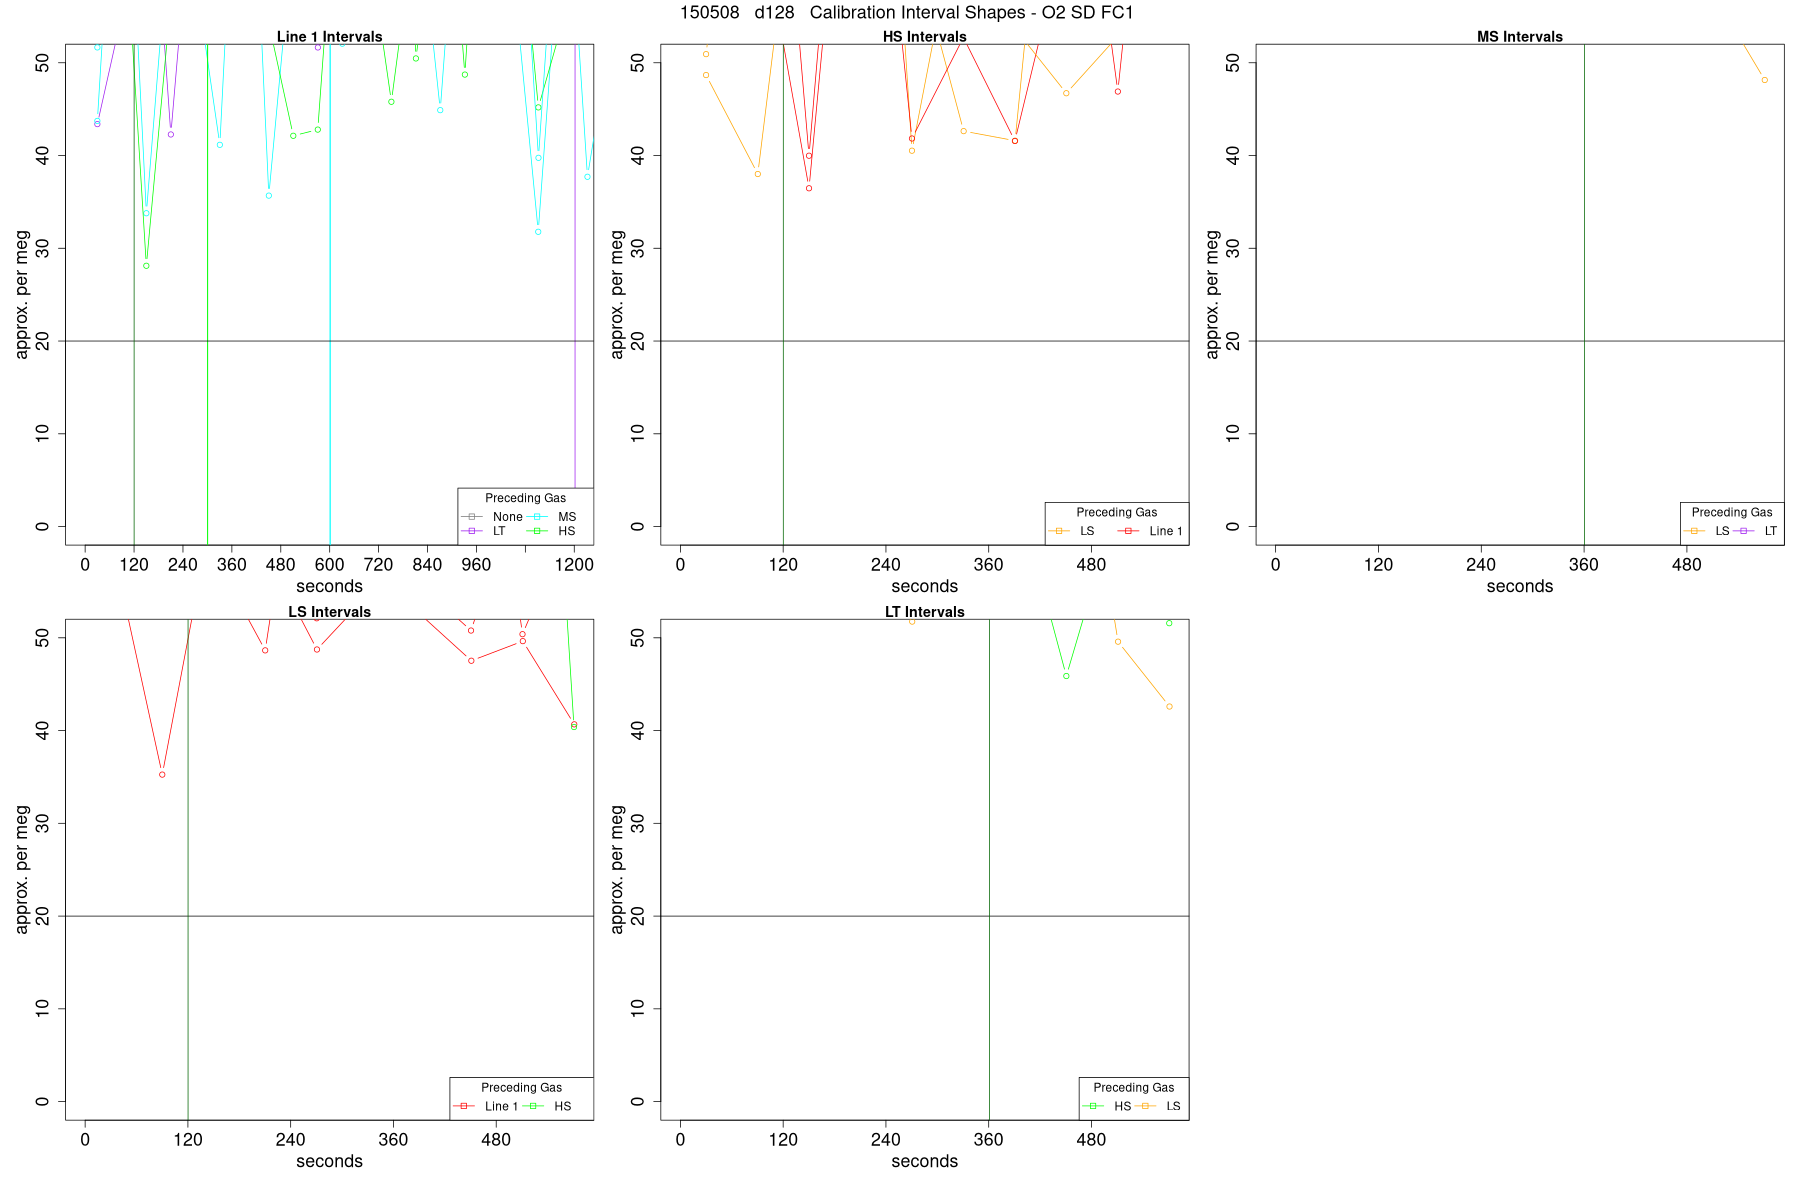1800x1200 pixels.
Task: Click the green vertical line in MS plot
Action: 1584,294
